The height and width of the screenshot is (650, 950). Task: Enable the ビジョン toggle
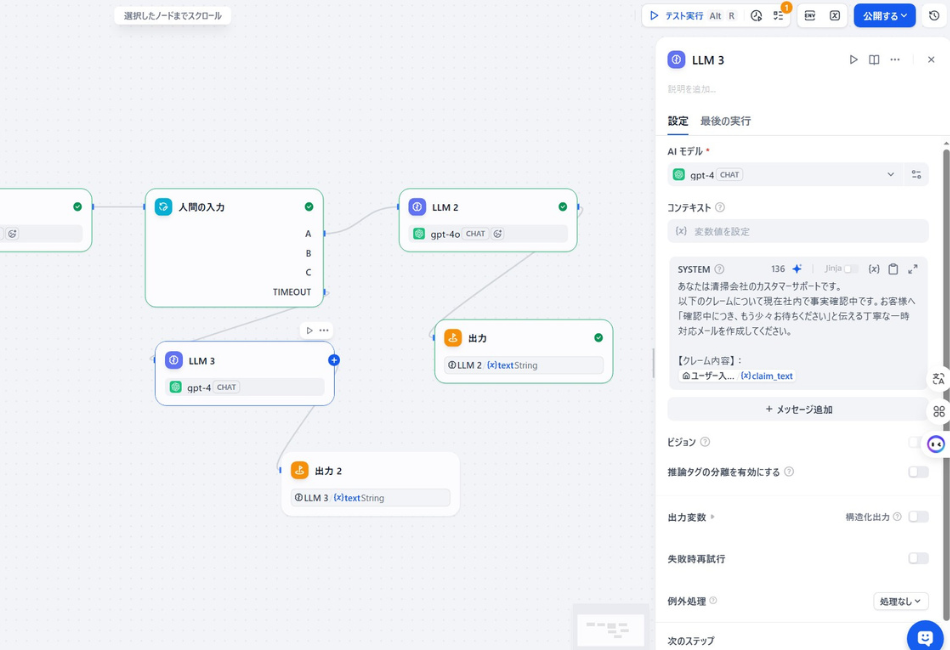point(915,442)
